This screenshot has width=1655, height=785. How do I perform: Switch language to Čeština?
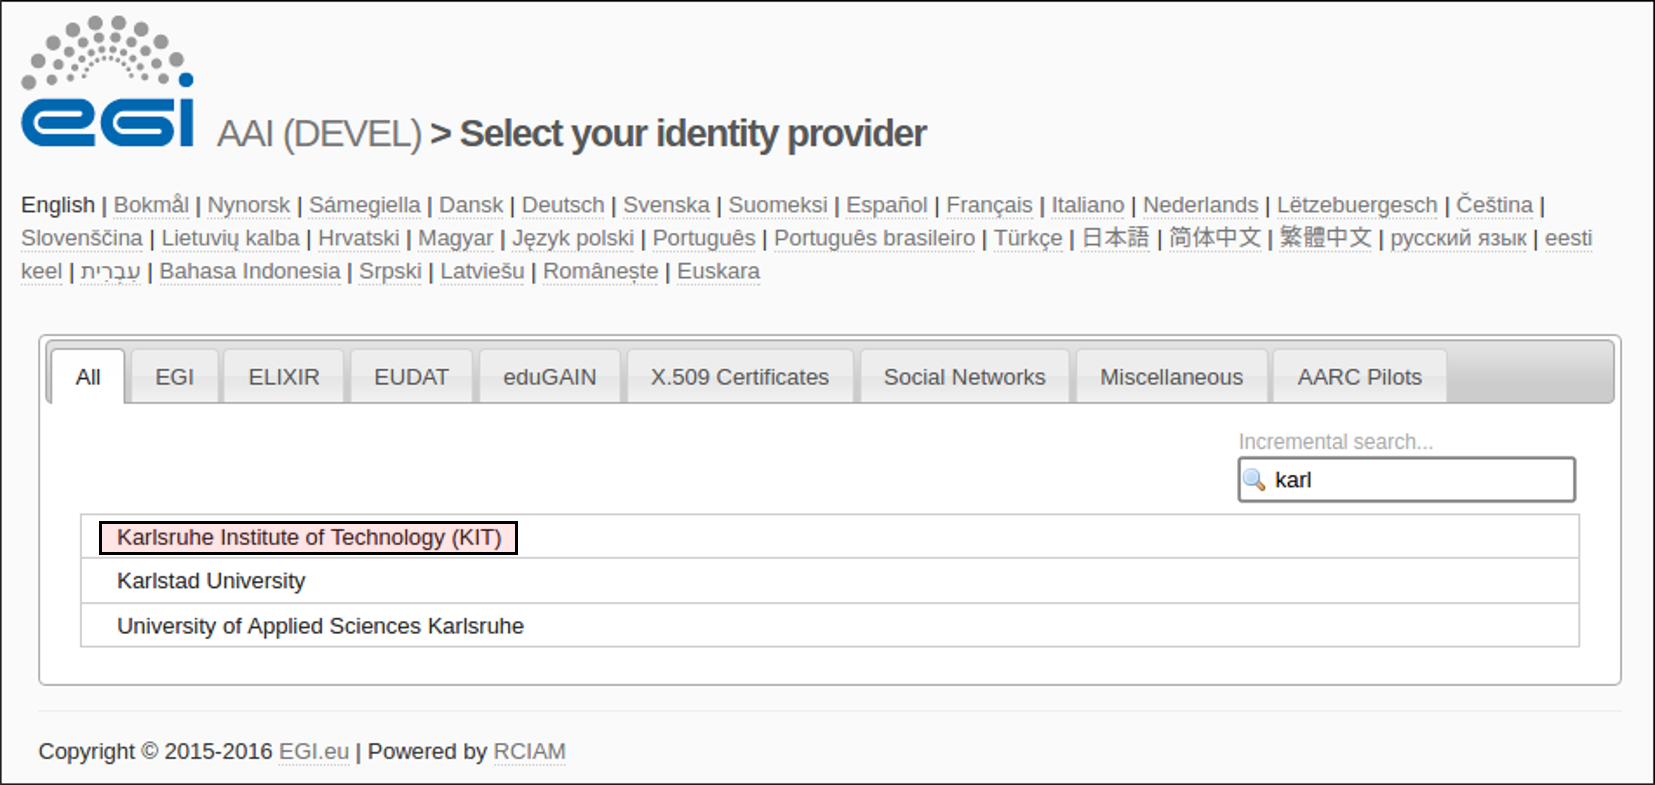pyautogui.click(x=1494, y=205)
